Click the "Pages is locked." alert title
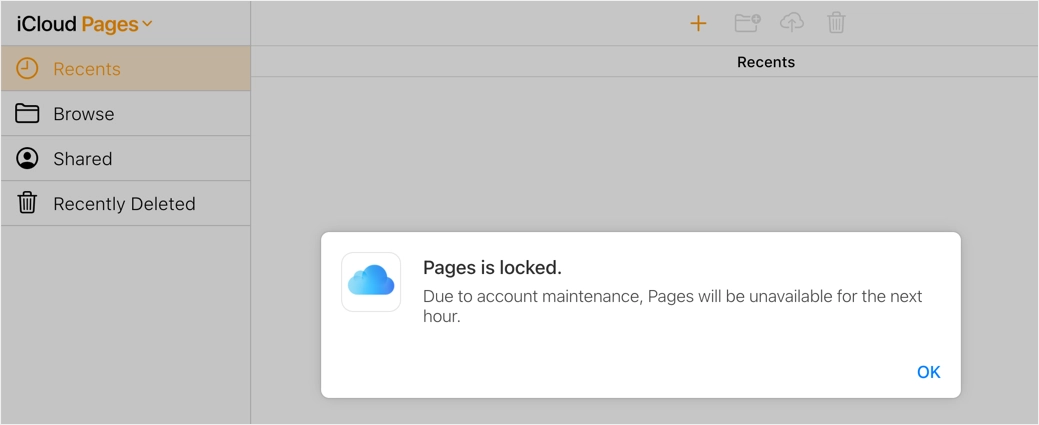Viewport: 1039px width, 425px height. [492, 267]
